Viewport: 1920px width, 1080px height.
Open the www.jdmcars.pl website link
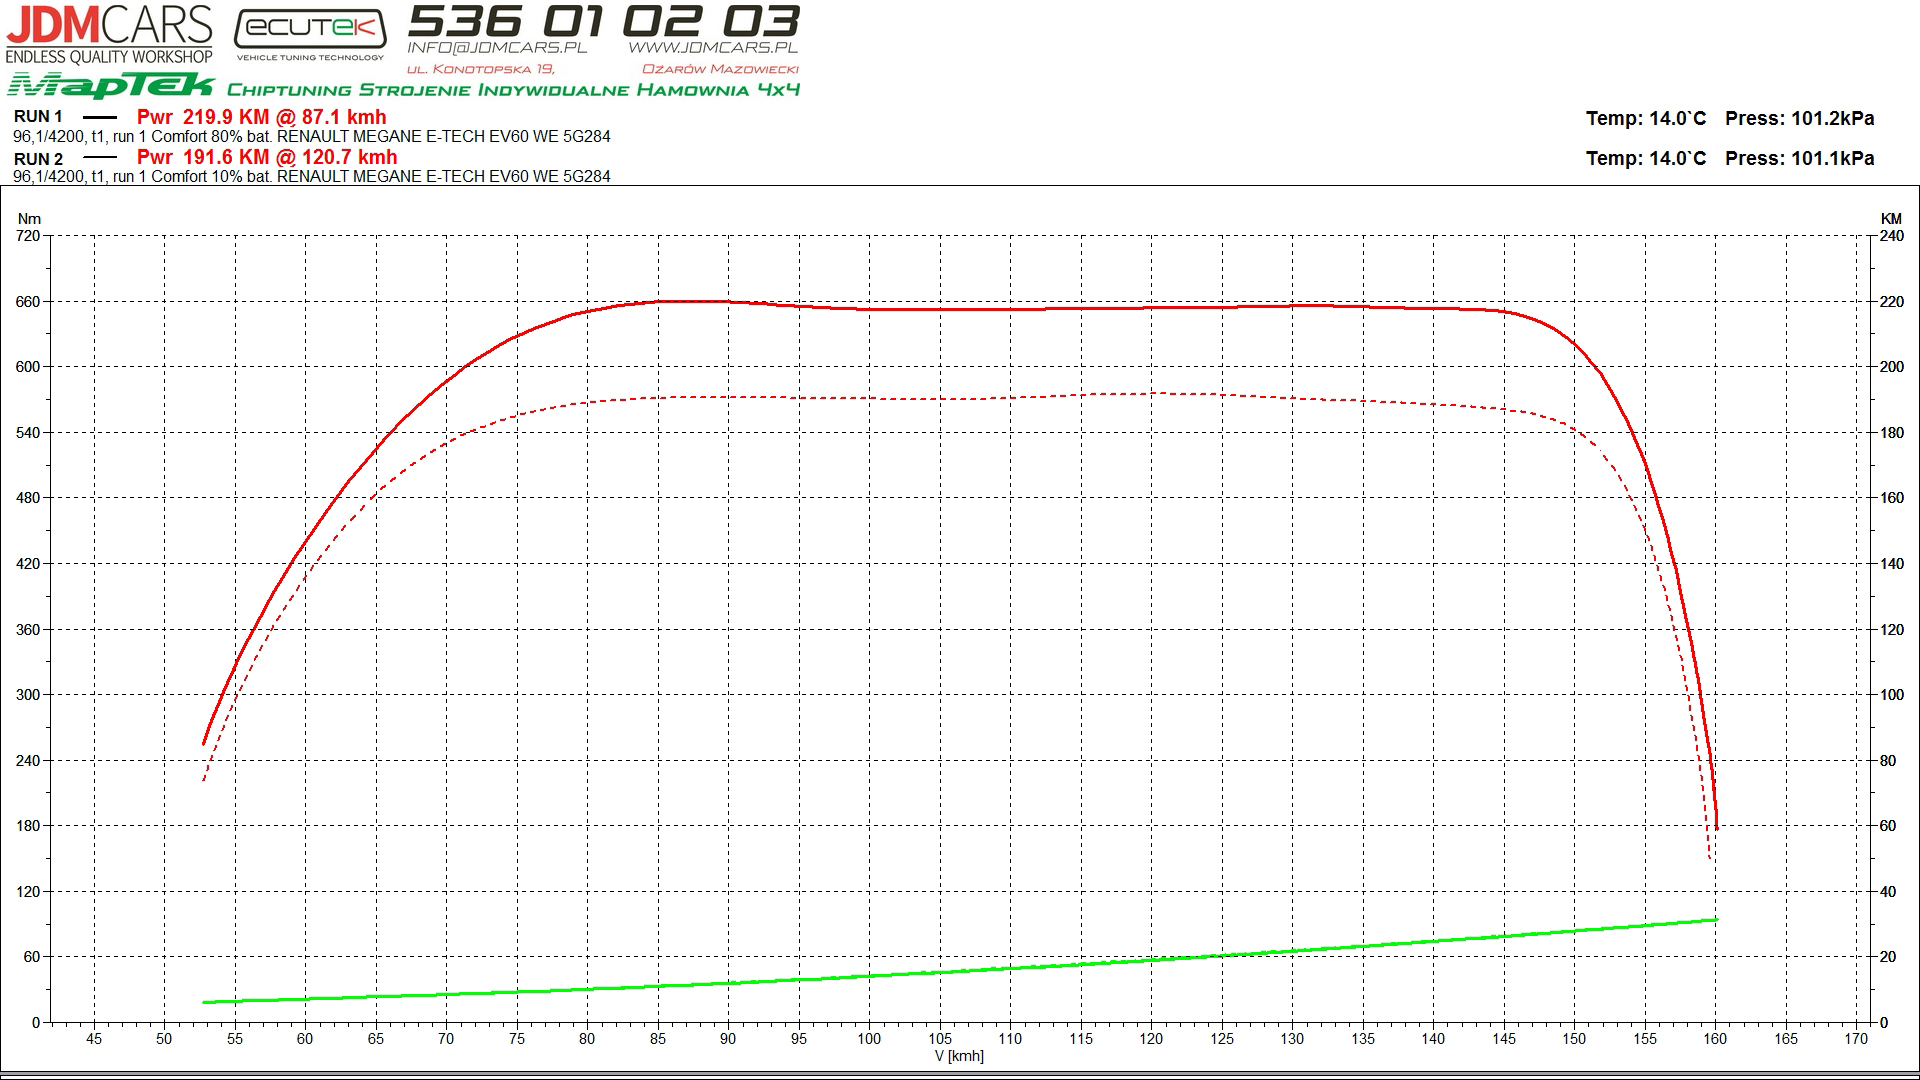[x=712, y=47]
